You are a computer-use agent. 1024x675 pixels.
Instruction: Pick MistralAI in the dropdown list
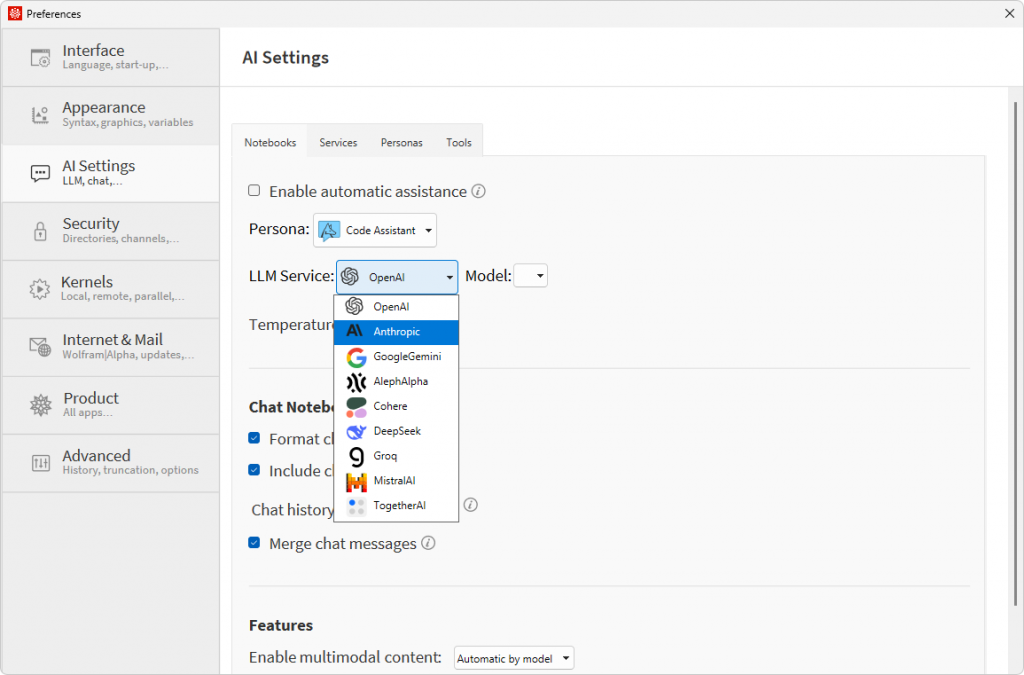point(396,480)
